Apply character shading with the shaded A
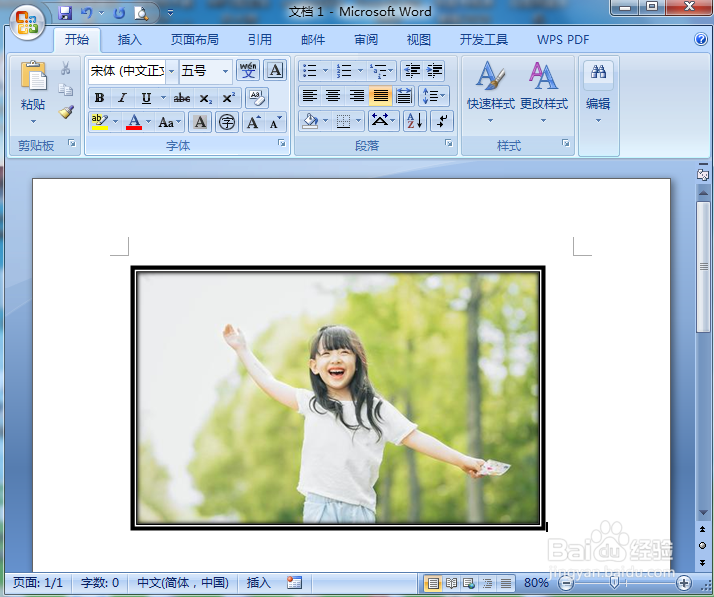714x597 pixels. [x=200, y=122]
